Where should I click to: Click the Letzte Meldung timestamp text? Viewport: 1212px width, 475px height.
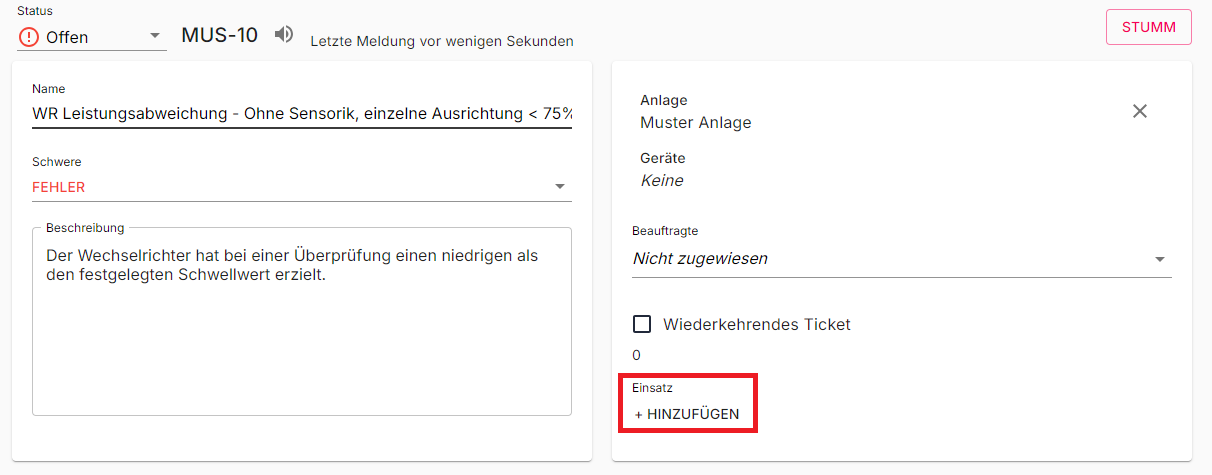(442, 42)
